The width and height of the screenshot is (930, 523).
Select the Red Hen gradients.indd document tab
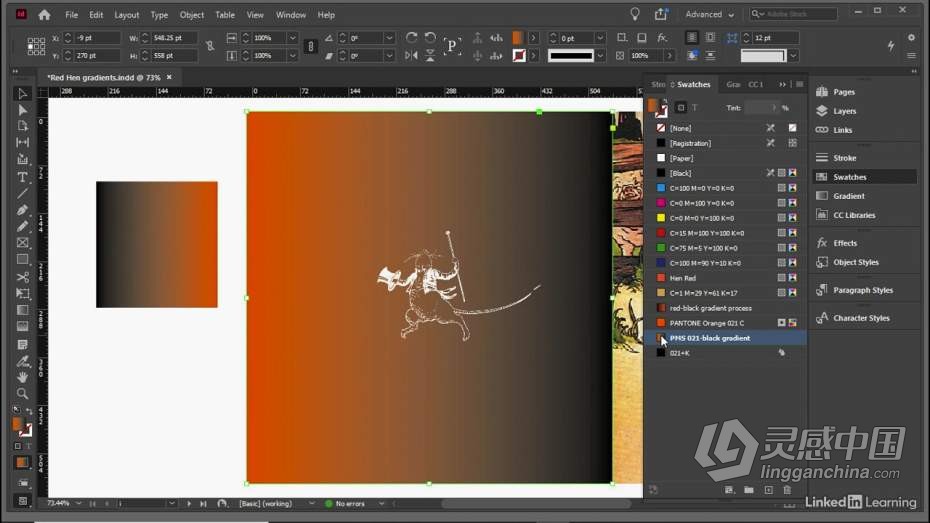click(x=104, y=77)
